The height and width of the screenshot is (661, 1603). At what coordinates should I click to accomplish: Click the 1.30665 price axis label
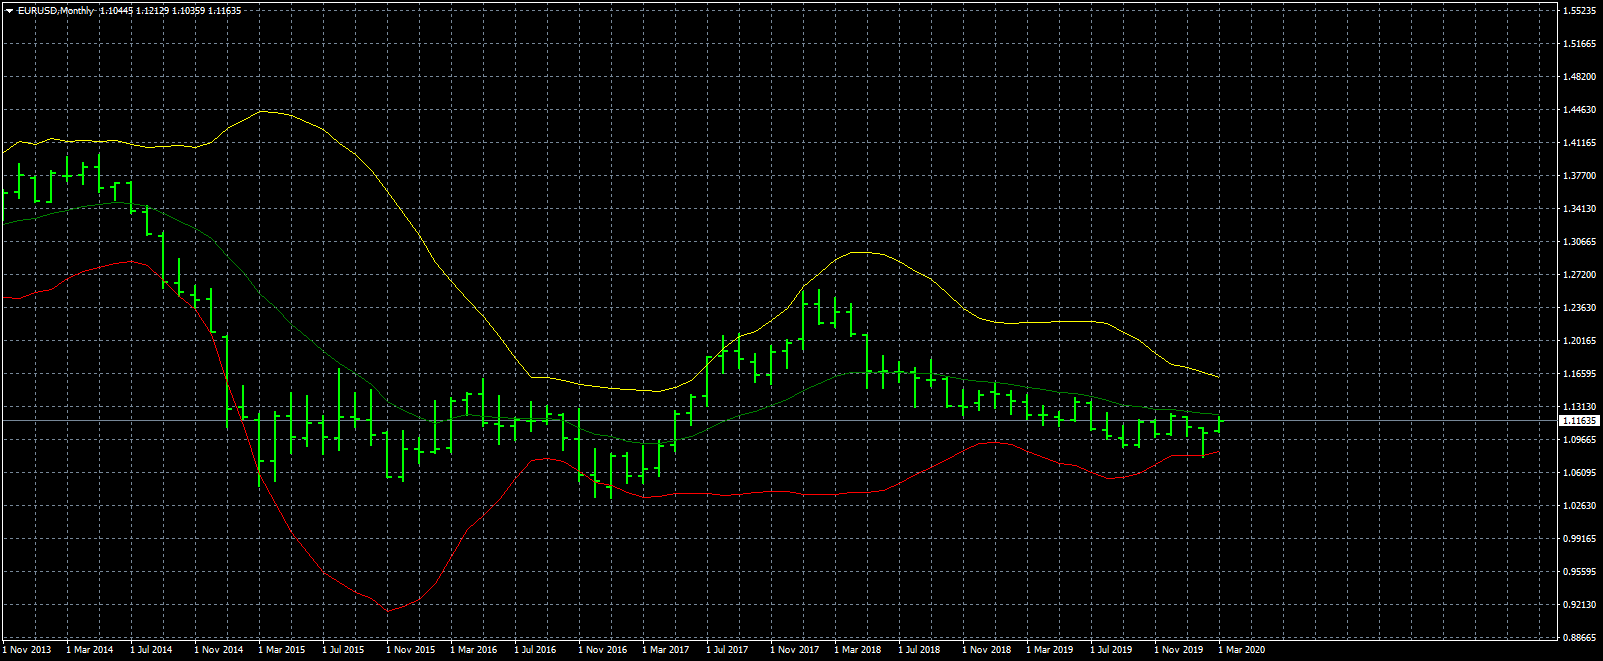point(1581,242)
